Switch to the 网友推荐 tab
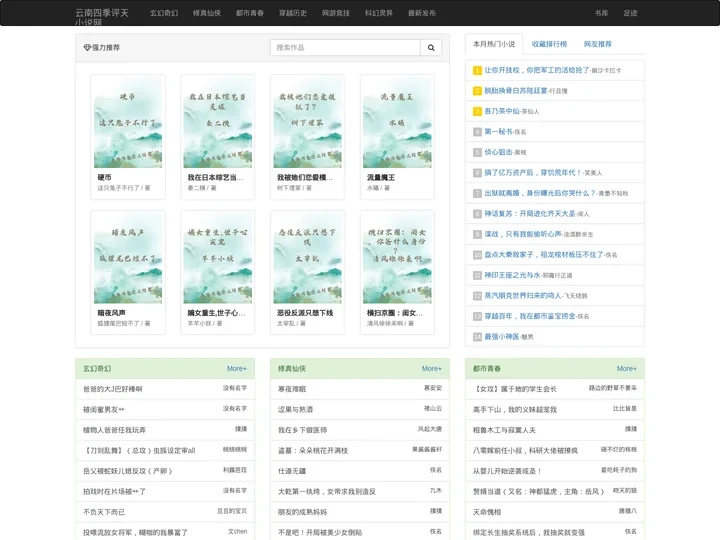The height and width of the screenshot is (540, 720). (597, 44)
